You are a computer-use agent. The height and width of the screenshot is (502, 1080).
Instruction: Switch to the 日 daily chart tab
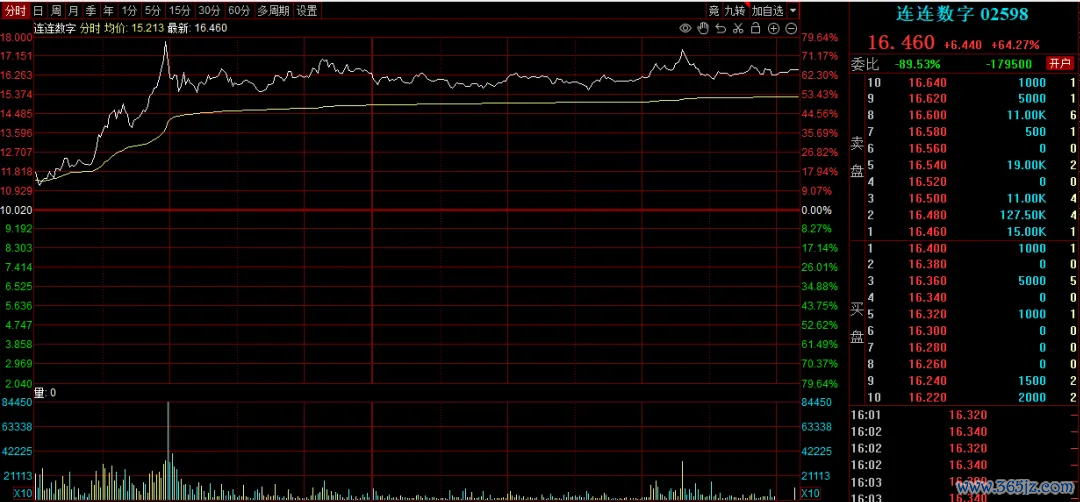38,10
